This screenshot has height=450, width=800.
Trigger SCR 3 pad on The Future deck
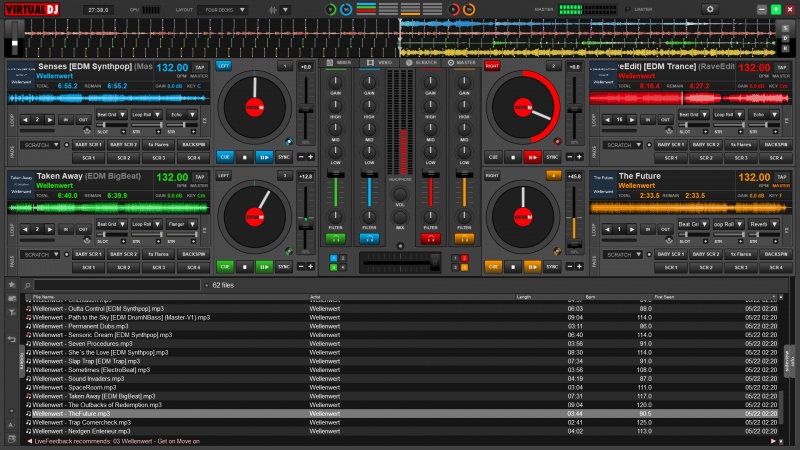[x=741, y=267]
